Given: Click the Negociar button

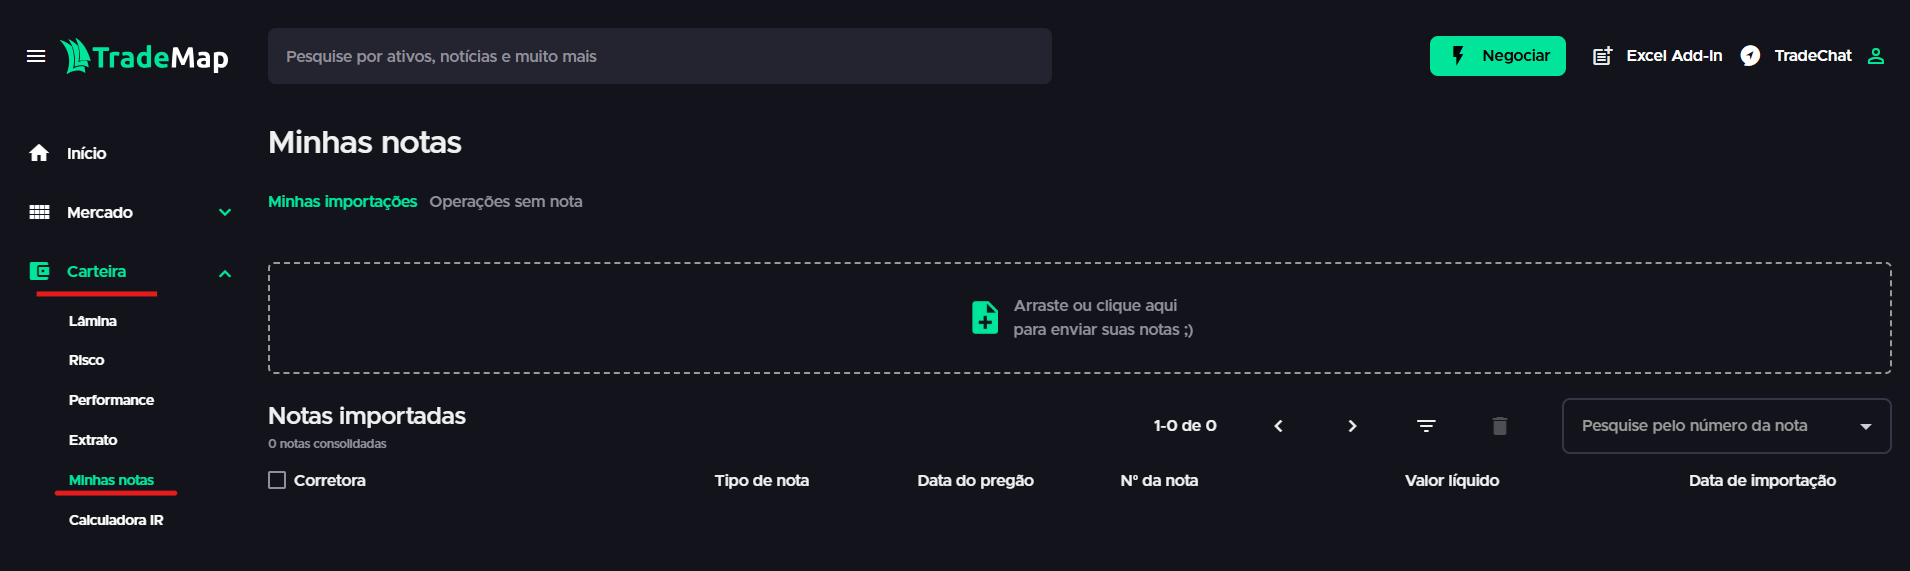Looking at the screenshot, I should (1497, 56).
